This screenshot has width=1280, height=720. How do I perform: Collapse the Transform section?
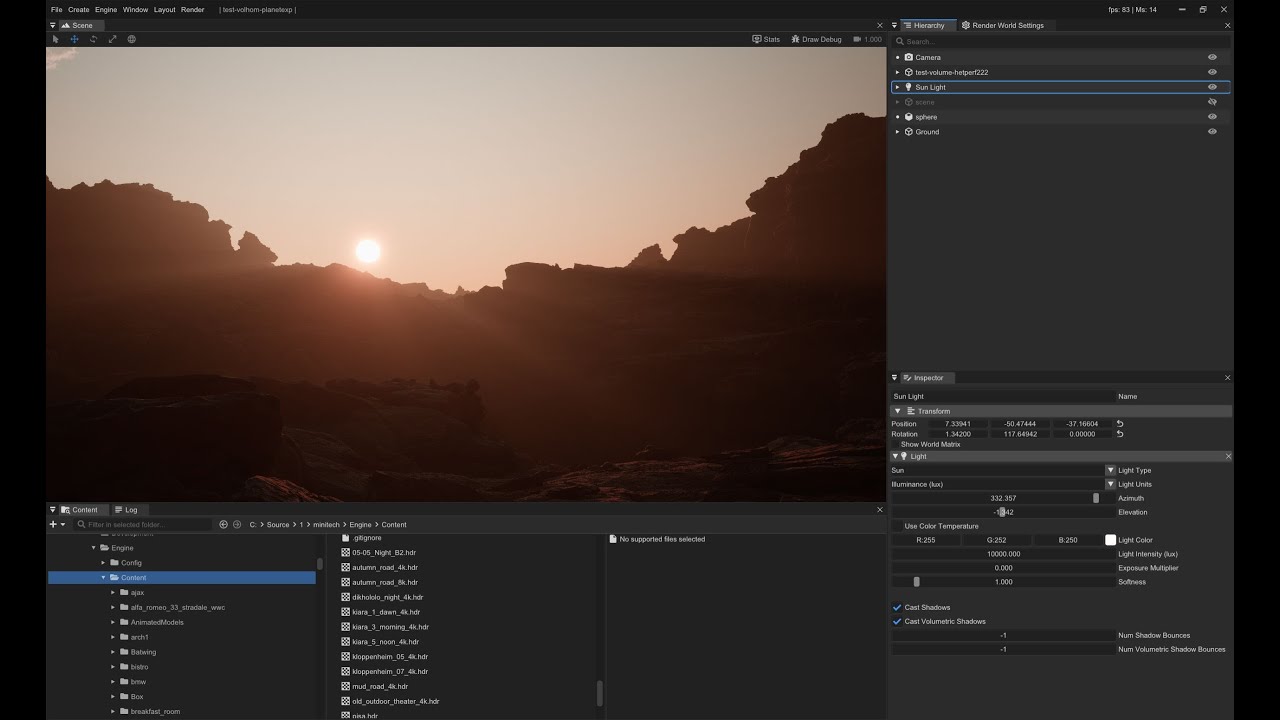(897, 411)
